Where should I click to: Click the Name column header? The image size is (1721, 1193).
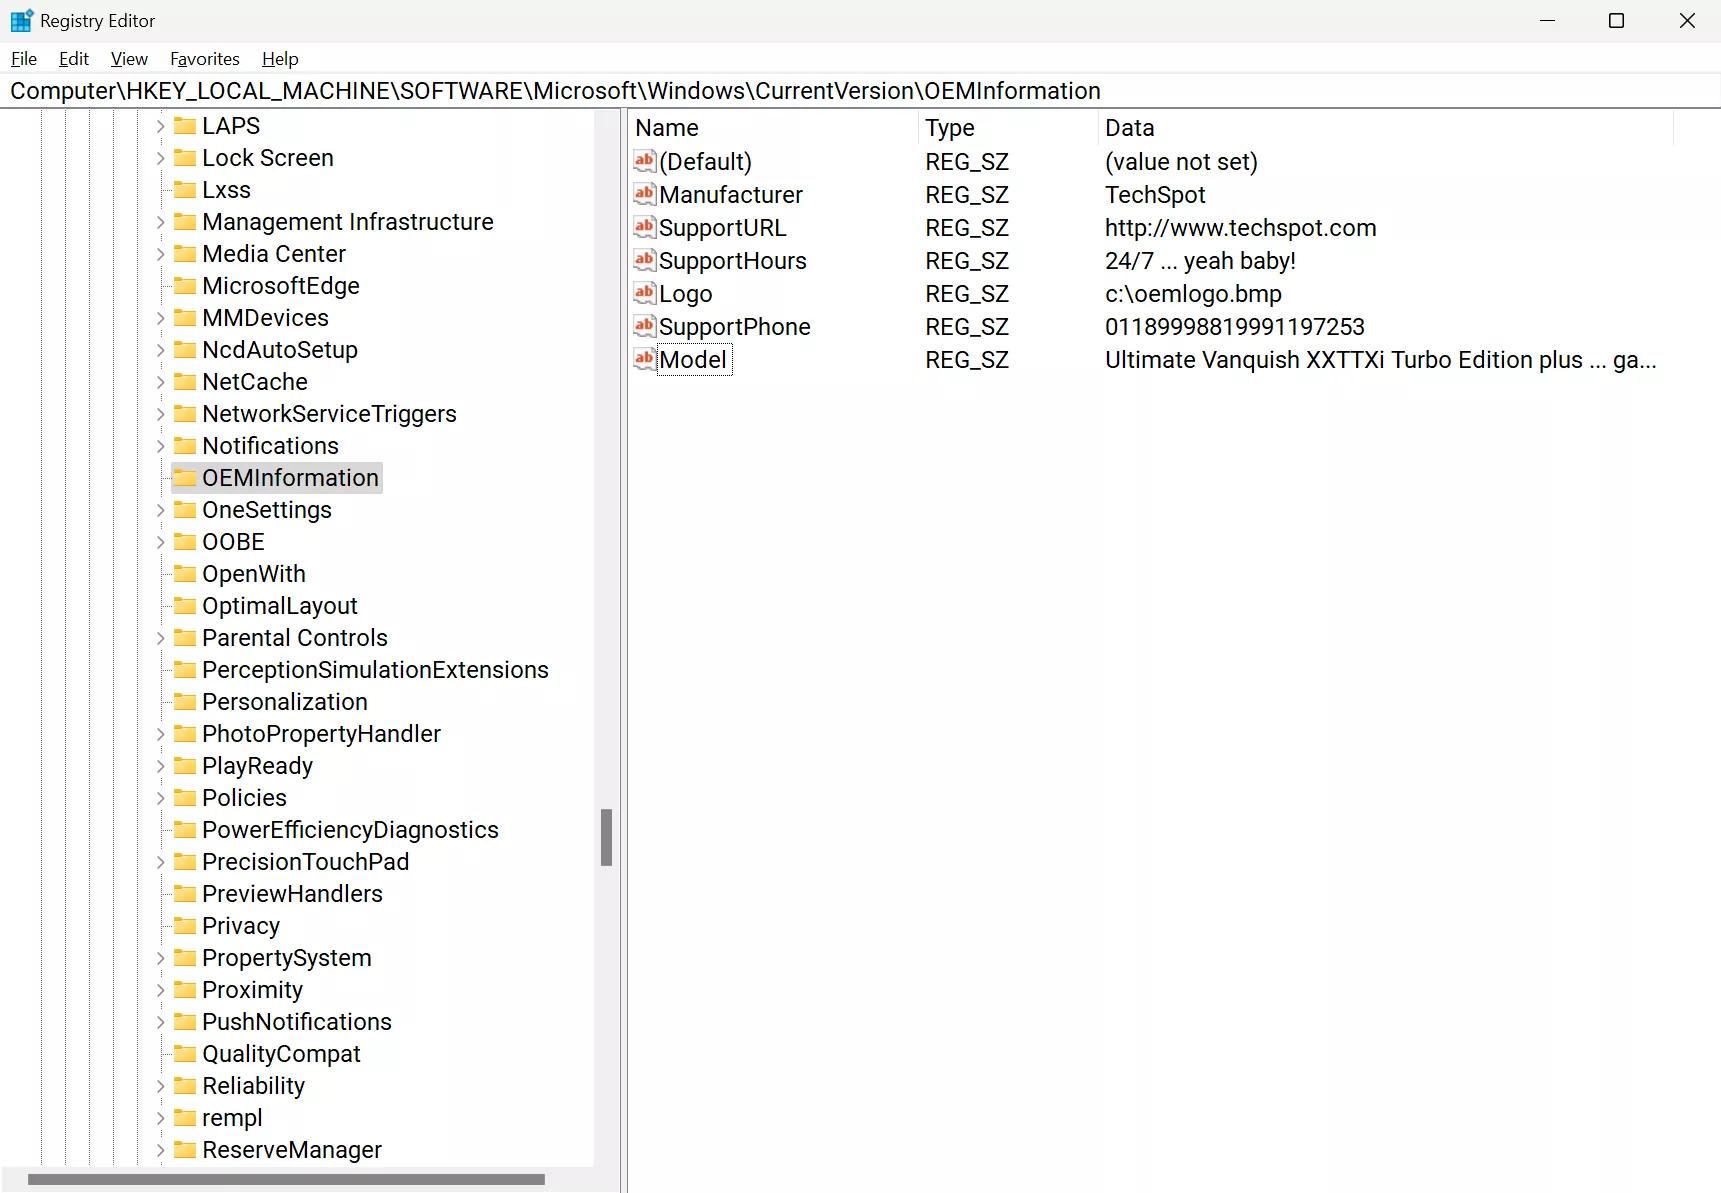pyautogui.click(x=774, y=128)
